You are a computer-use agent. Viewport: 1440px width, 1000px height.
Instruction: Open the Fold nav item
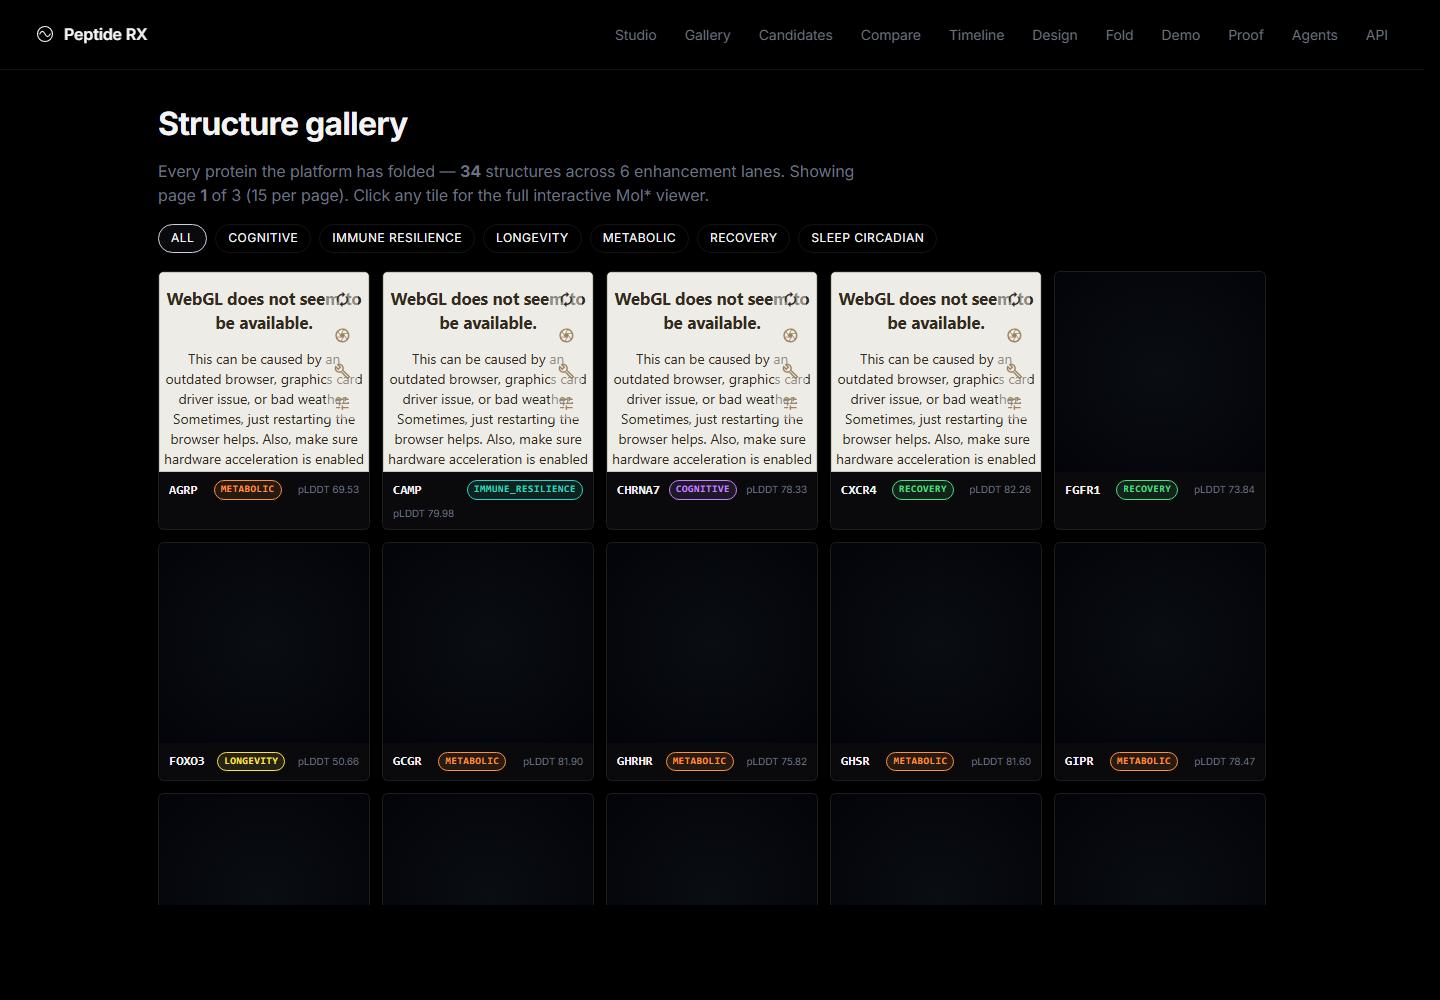(x=1120, y=35)
